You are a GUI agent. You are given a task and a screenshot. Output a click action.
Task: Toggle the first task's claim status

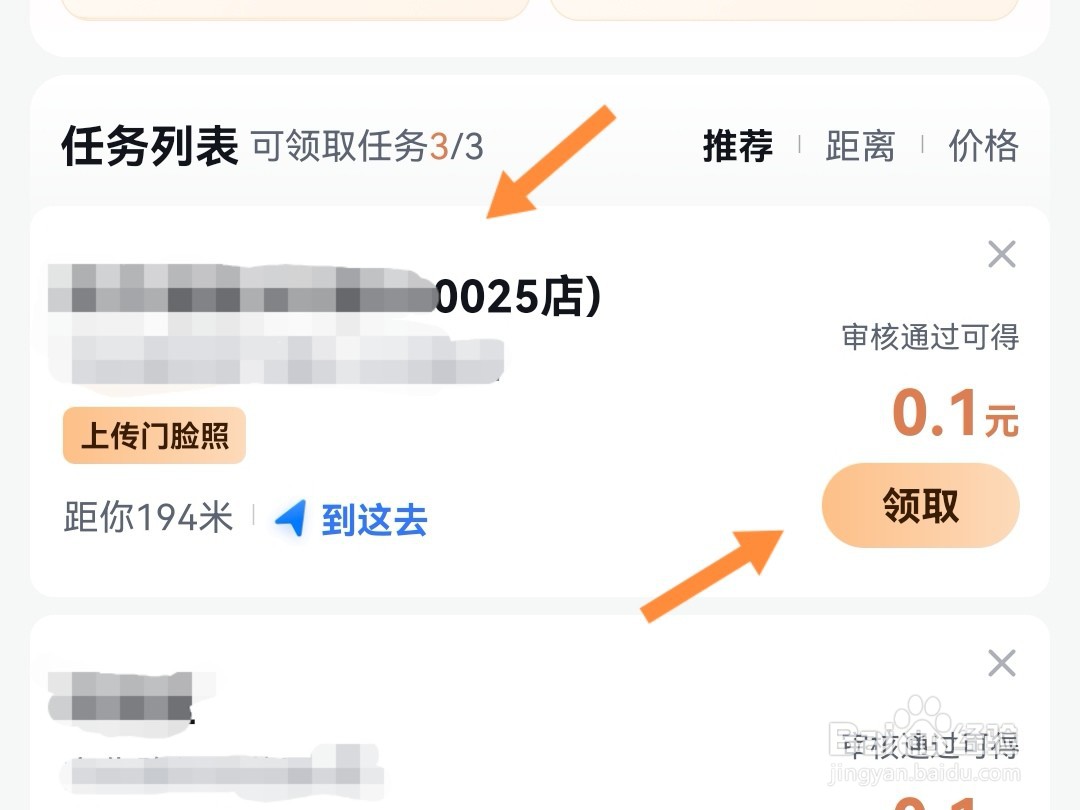click(920, 506)
